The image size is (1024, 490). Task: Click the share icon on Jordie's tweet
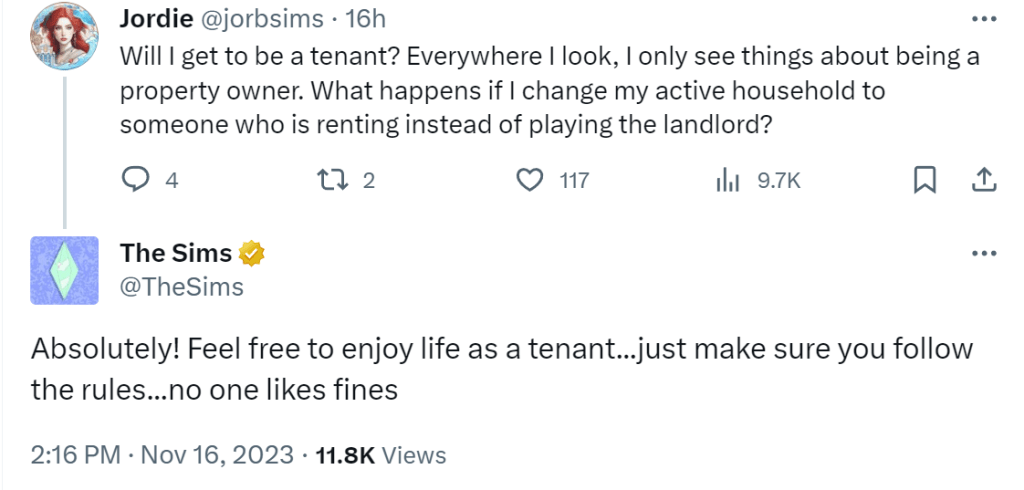(x=982, y=180)
